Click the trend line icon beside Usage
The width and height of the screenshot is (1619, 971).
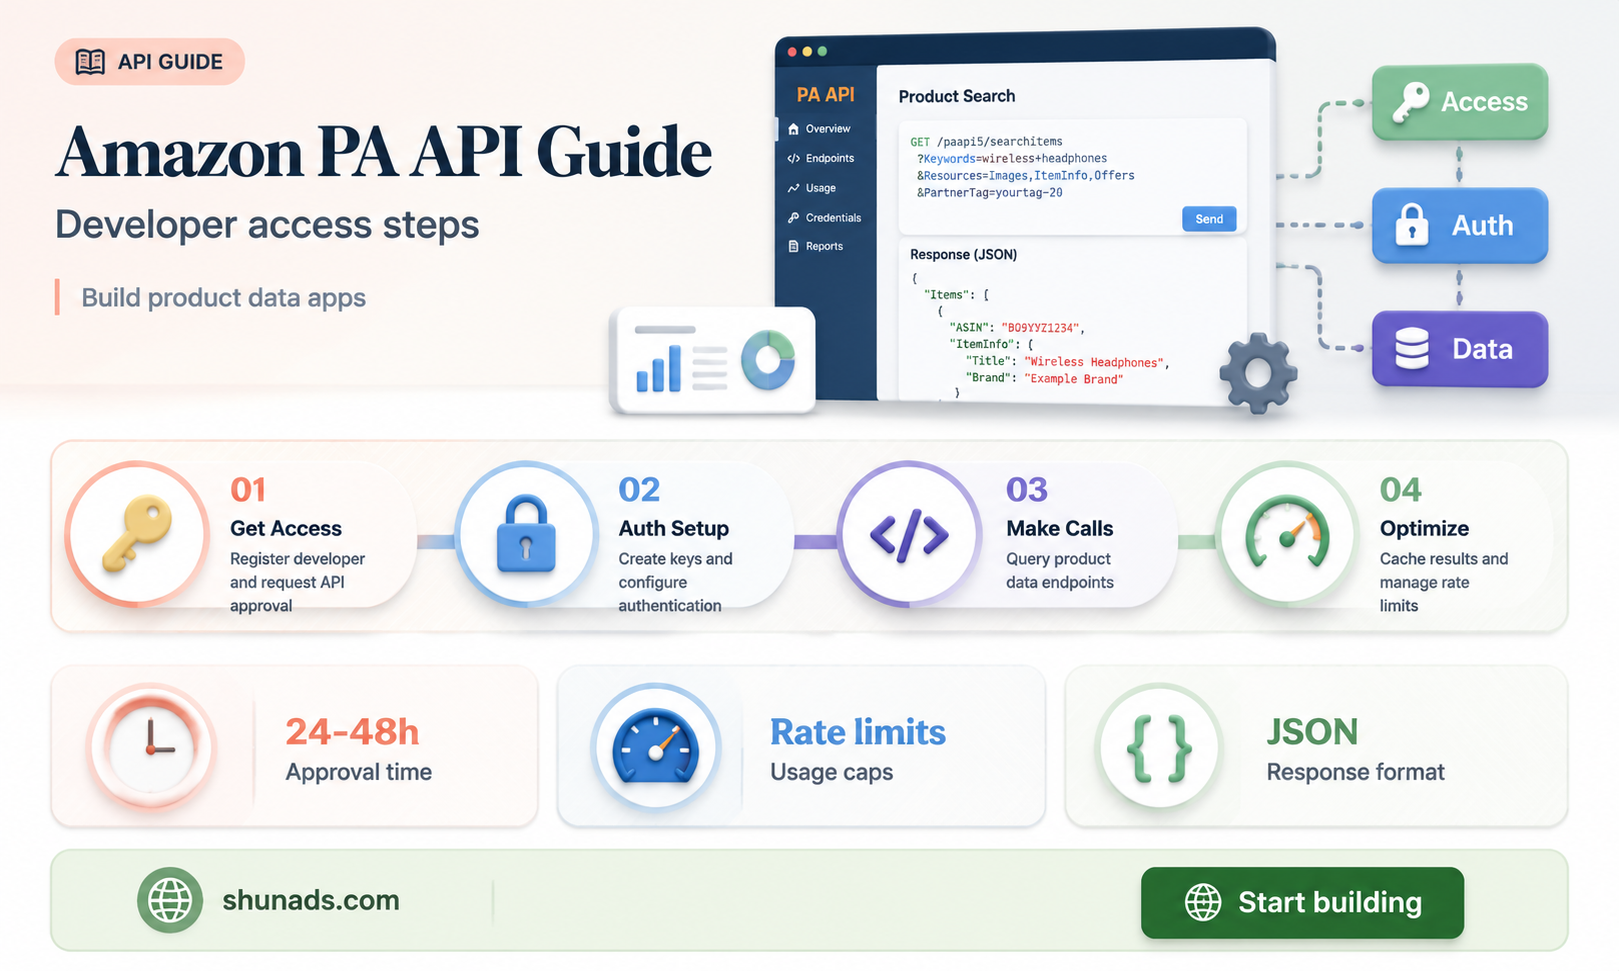[793, 188]
